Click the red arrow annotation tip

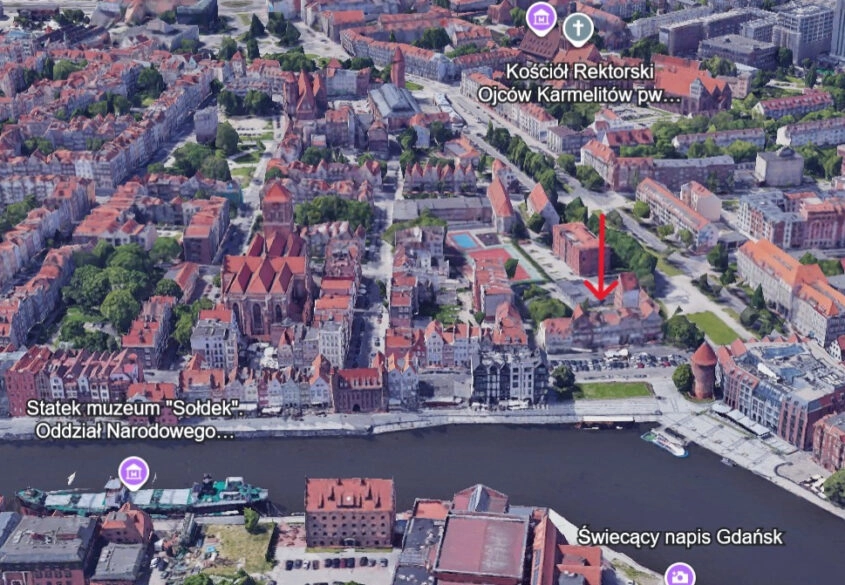click(601, 296)
